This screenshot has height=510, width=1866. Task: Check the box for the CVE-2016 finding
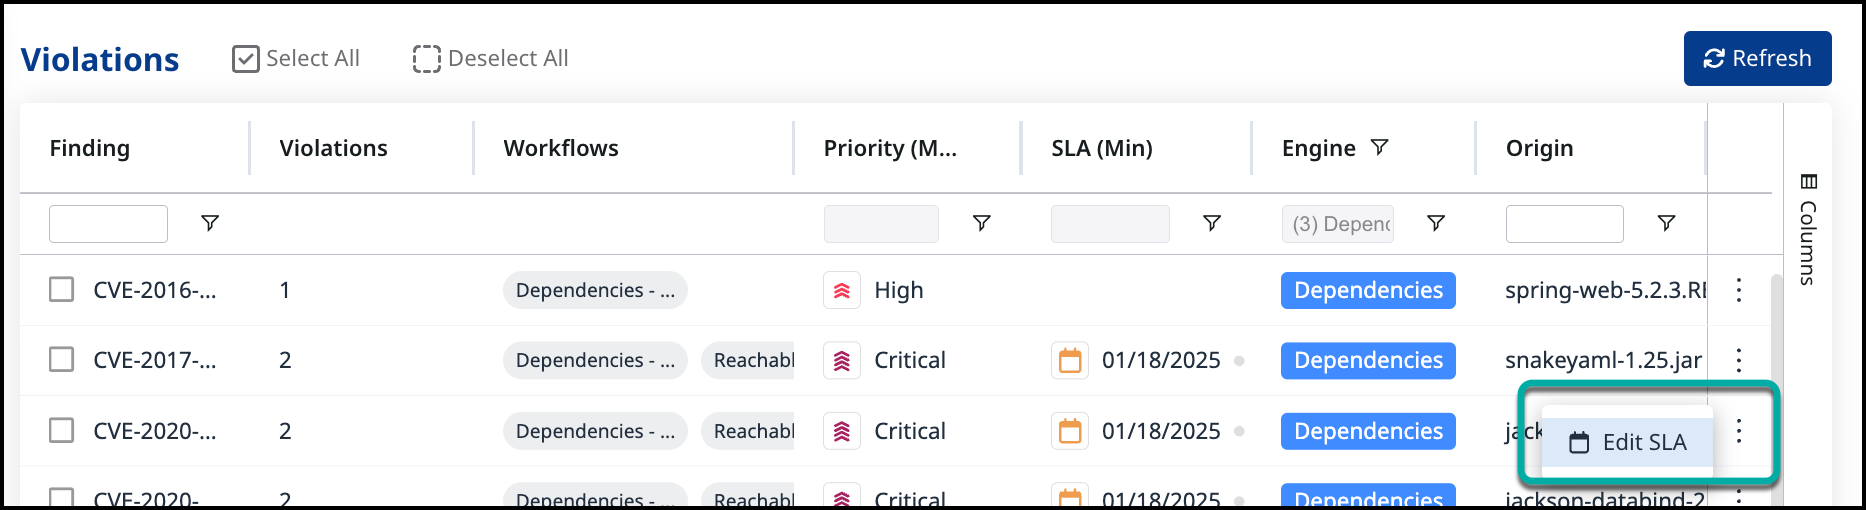(x=62, y=290)
